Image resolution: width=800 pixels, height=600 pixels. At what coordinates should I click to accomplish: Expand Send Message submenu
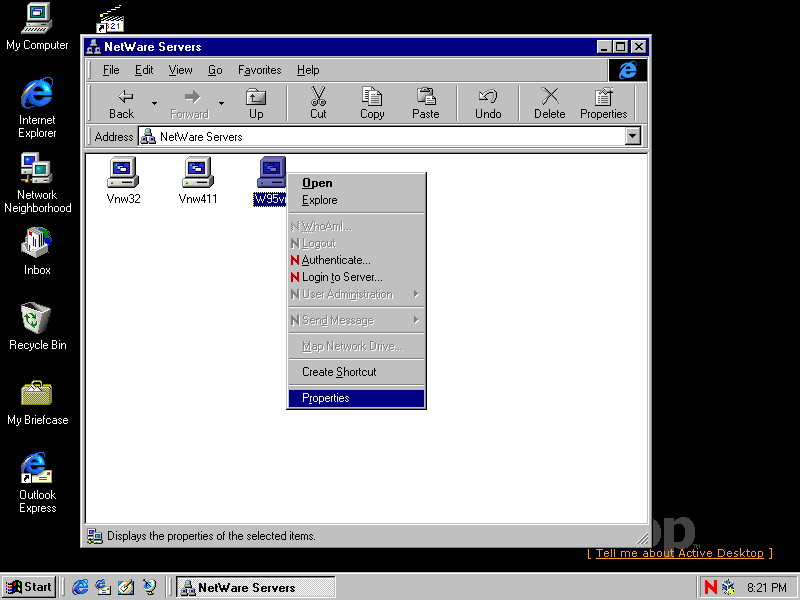click(356, 320)
